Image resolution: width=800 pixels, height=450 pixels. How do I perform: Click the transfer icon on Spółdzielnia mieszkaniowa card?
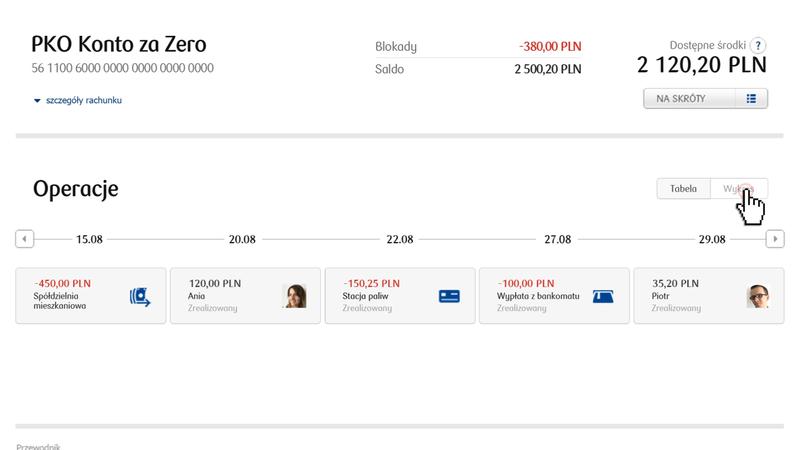(x=139, y=296)
